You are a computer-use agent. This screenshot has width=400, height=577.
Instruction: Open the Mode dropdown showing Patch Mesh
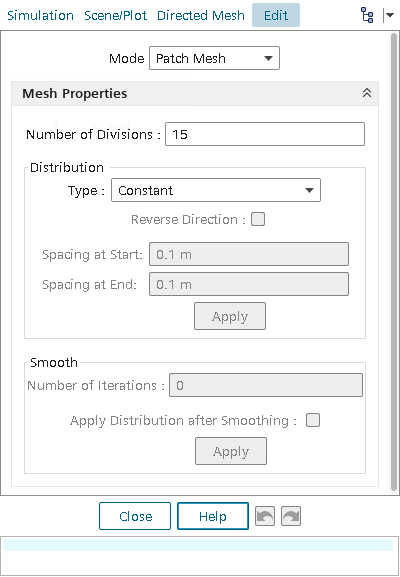click(x=214, y=58)
